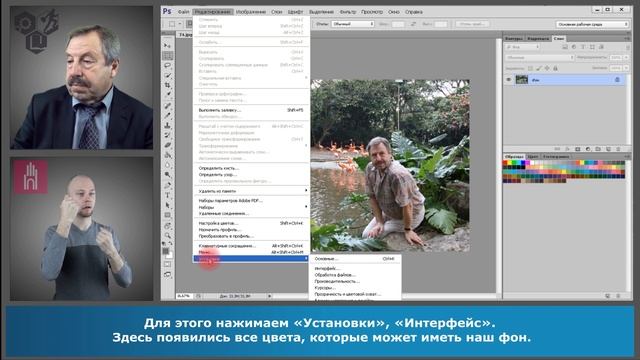
Task: Select the Eyedropper tool
Action: (168, 95)
